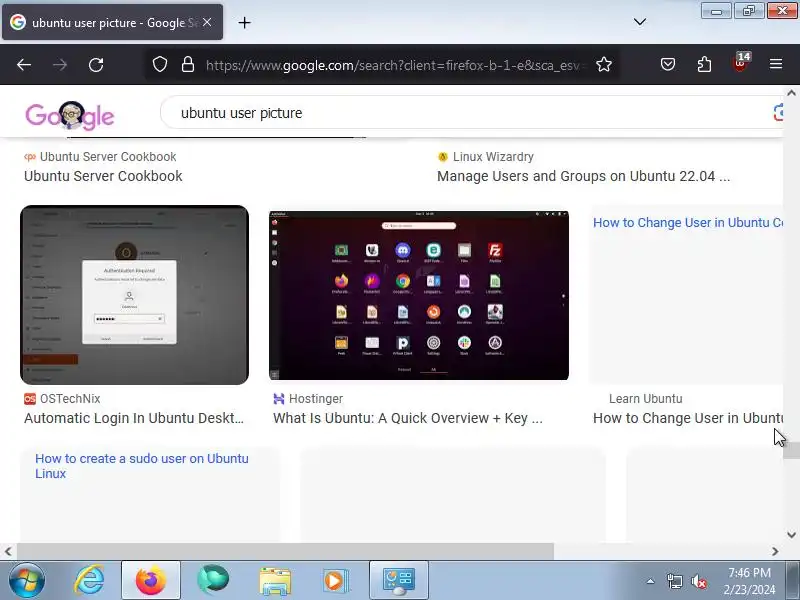
Task: Close the ubuntu user picture tab
Action: click(207, 22)
